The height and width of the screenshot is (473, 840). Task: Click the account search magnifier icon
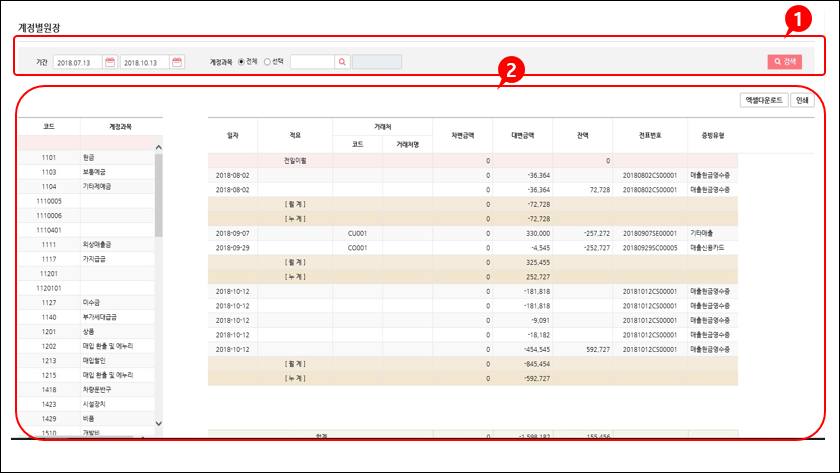[342, 62]
